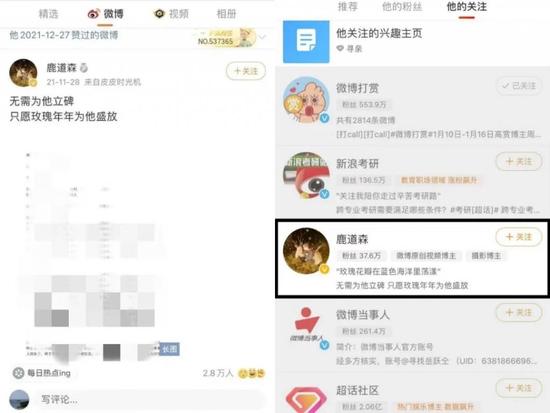The image size is (550, 413).
Task: Tap the 超话社区 diamond icon
Action: 306,398
